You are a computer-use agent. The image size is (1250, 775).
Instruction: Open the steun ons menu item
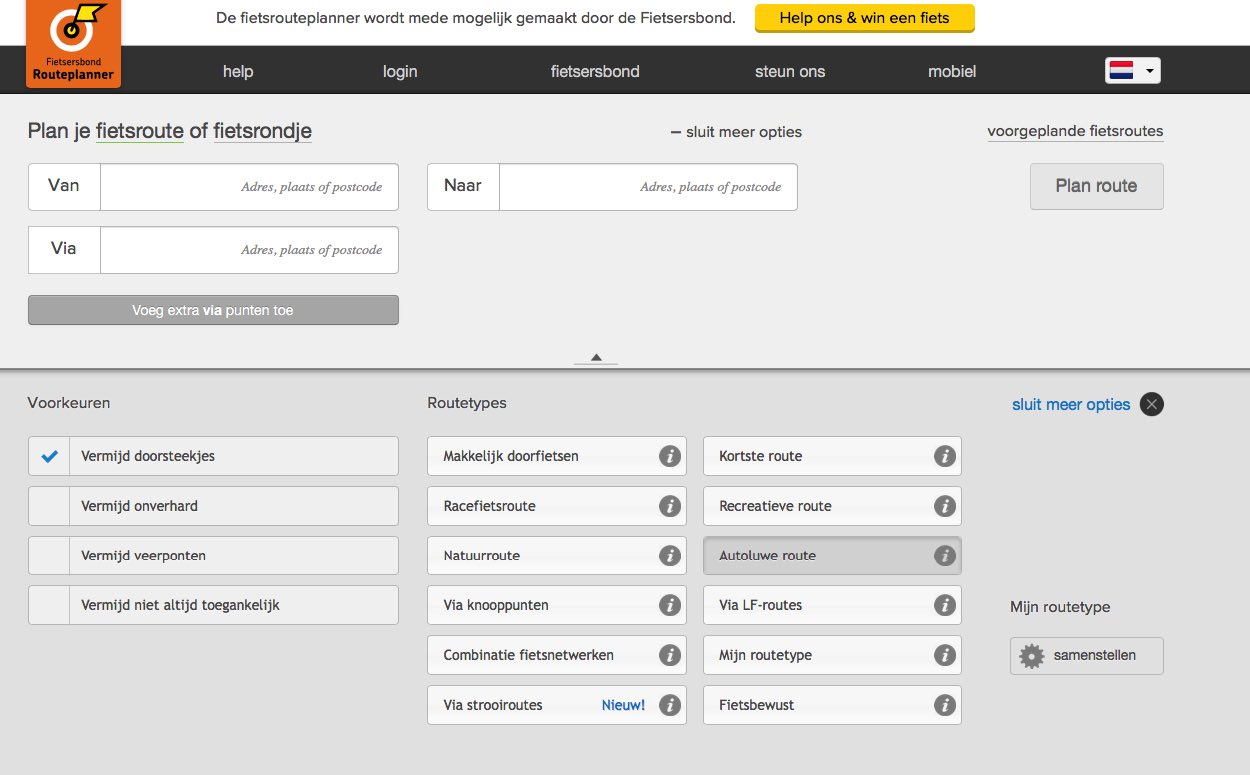click(790, 71)
